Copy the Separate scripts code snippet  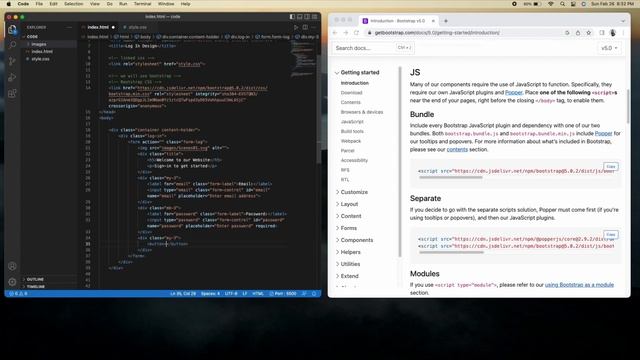tap(611, 235)
